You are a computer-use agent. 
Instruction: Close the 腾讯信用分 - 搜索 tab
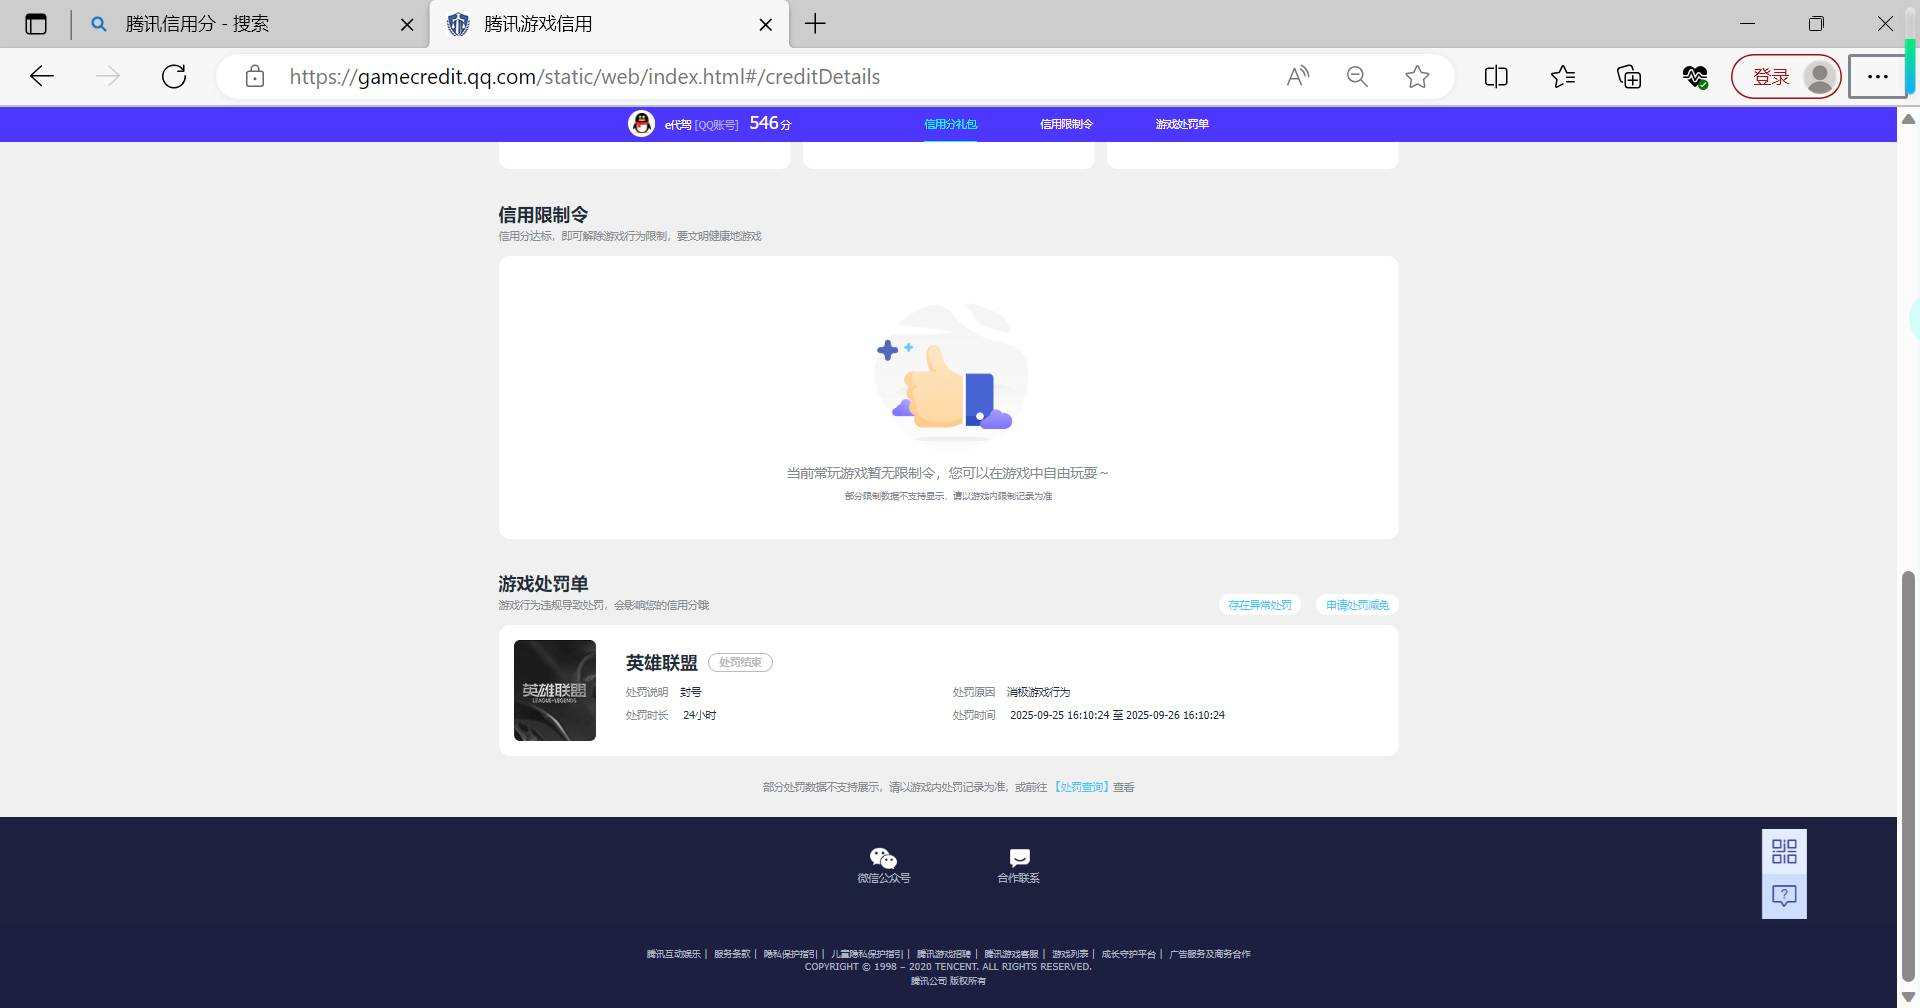coord(407,24)
